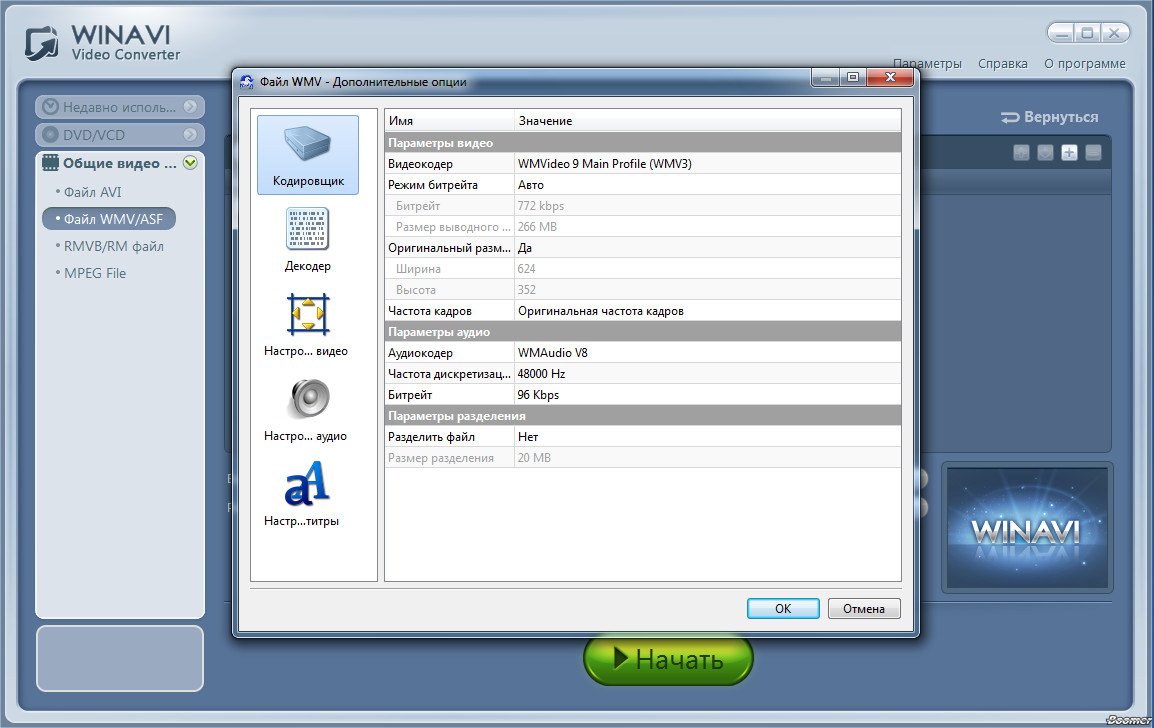The image size is (1154, 728).
Task: Click the green Начать start button
Action: coord(668,659)
